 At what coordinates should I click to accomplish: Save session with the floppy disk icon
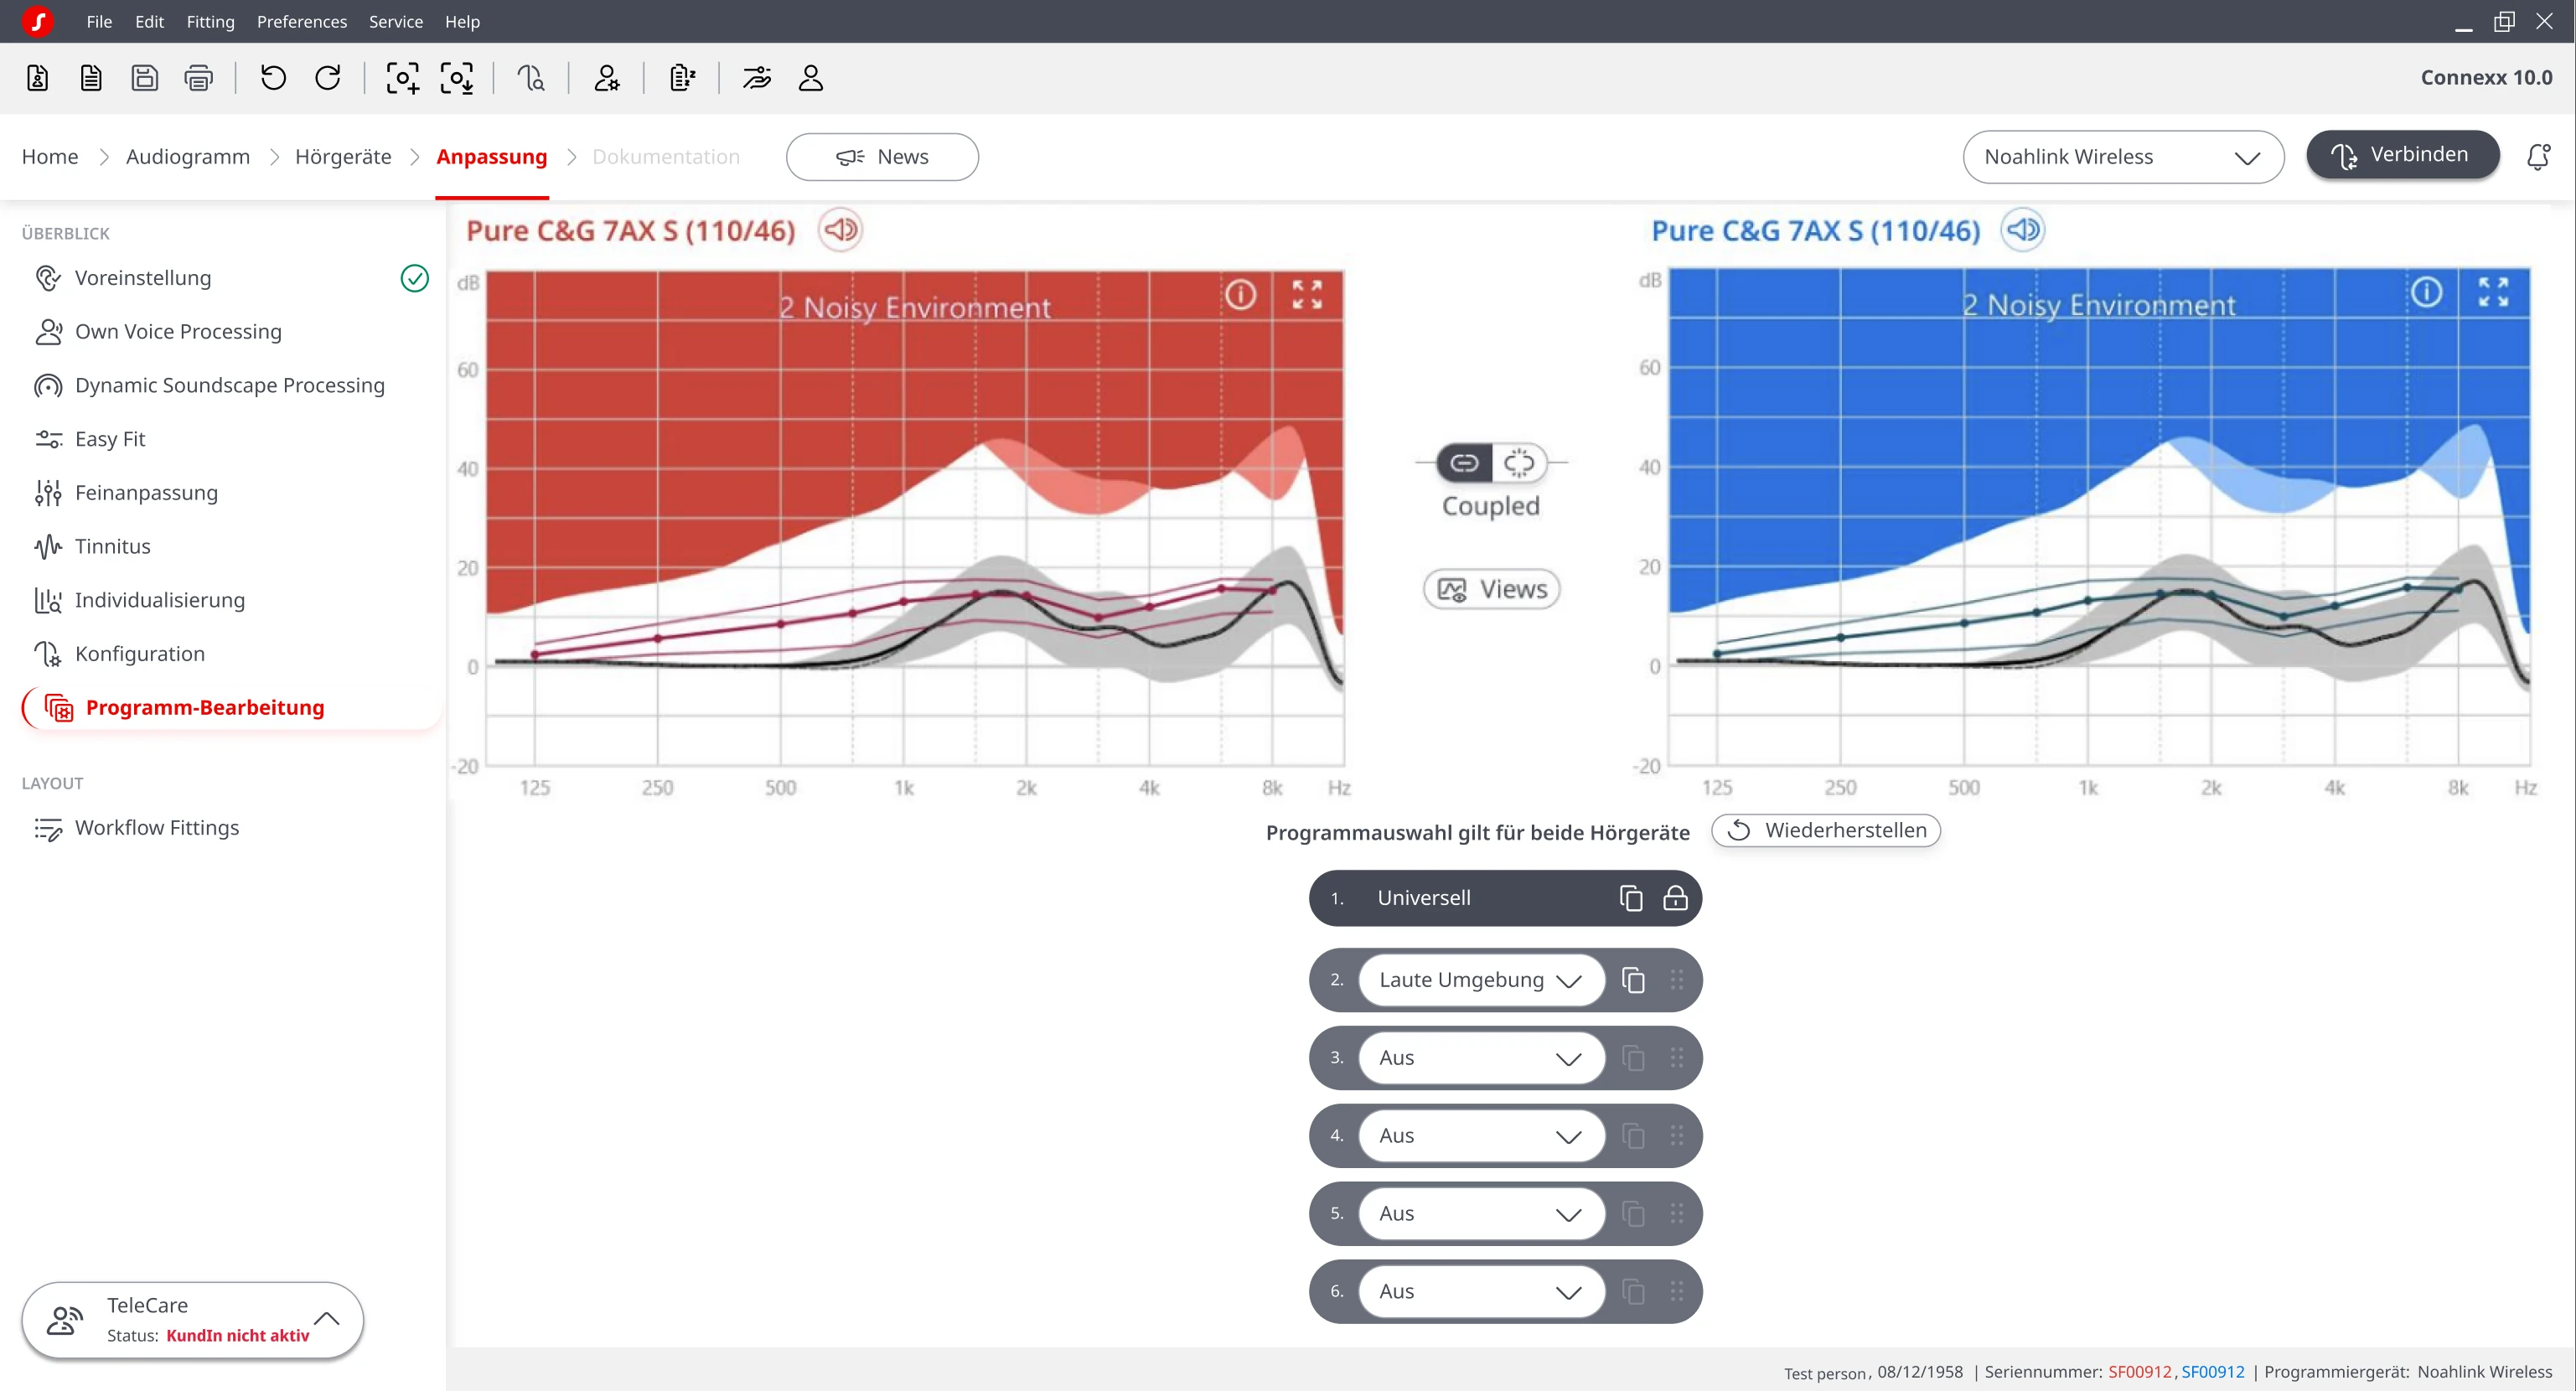click(x=145, y=78)
